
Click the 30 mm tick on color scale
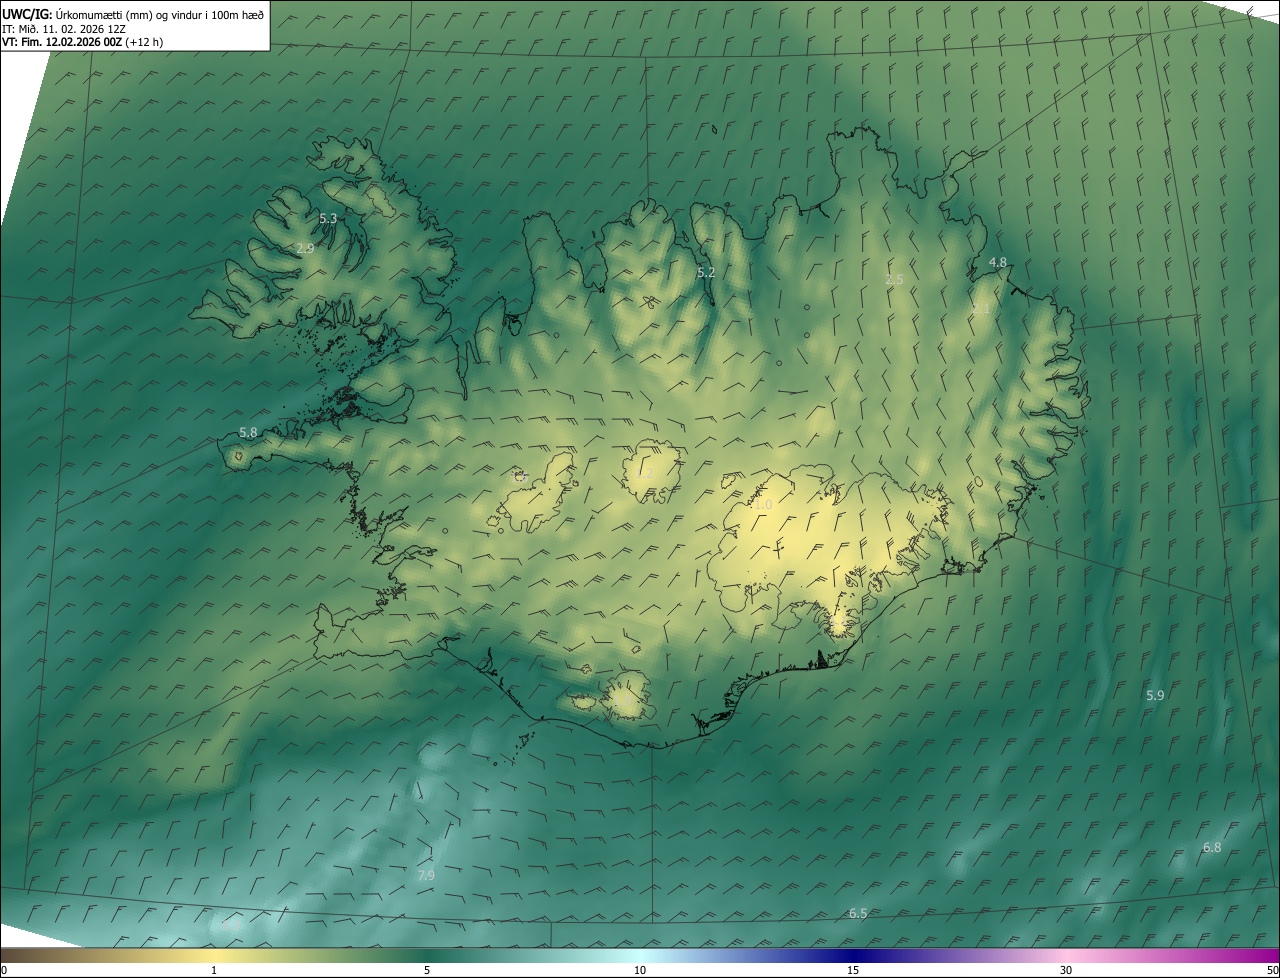pos(1066,970)
